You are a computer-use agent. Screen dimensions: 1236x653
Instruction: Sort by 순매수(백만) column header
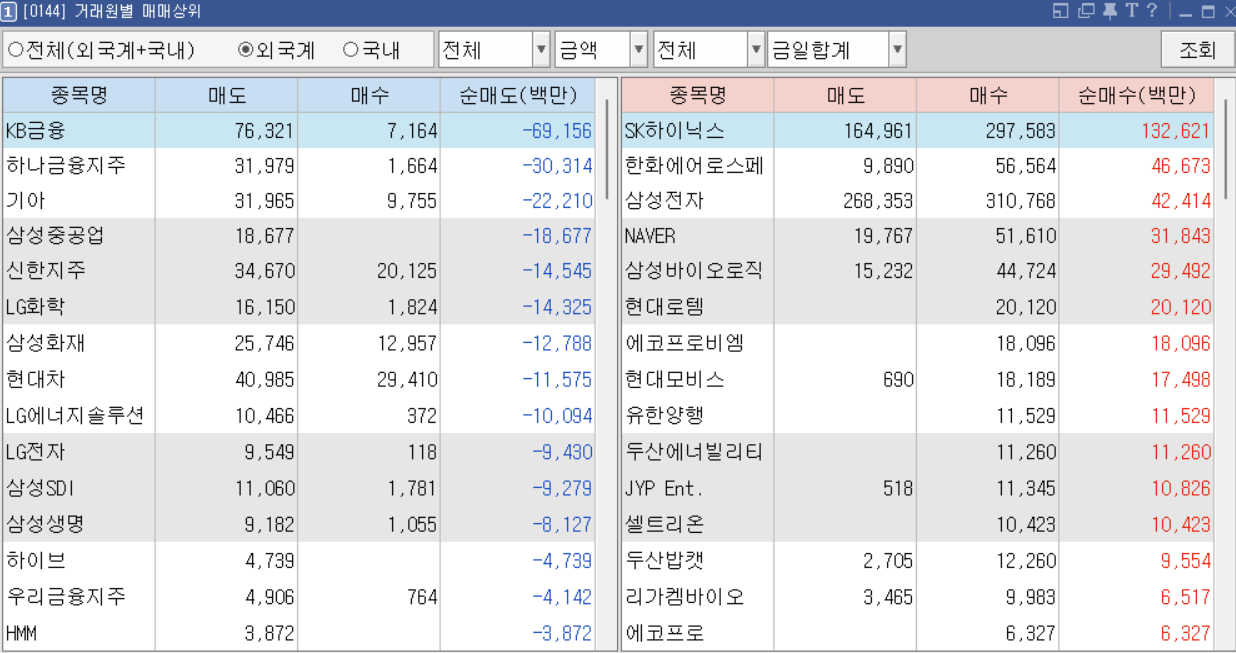1137,96
